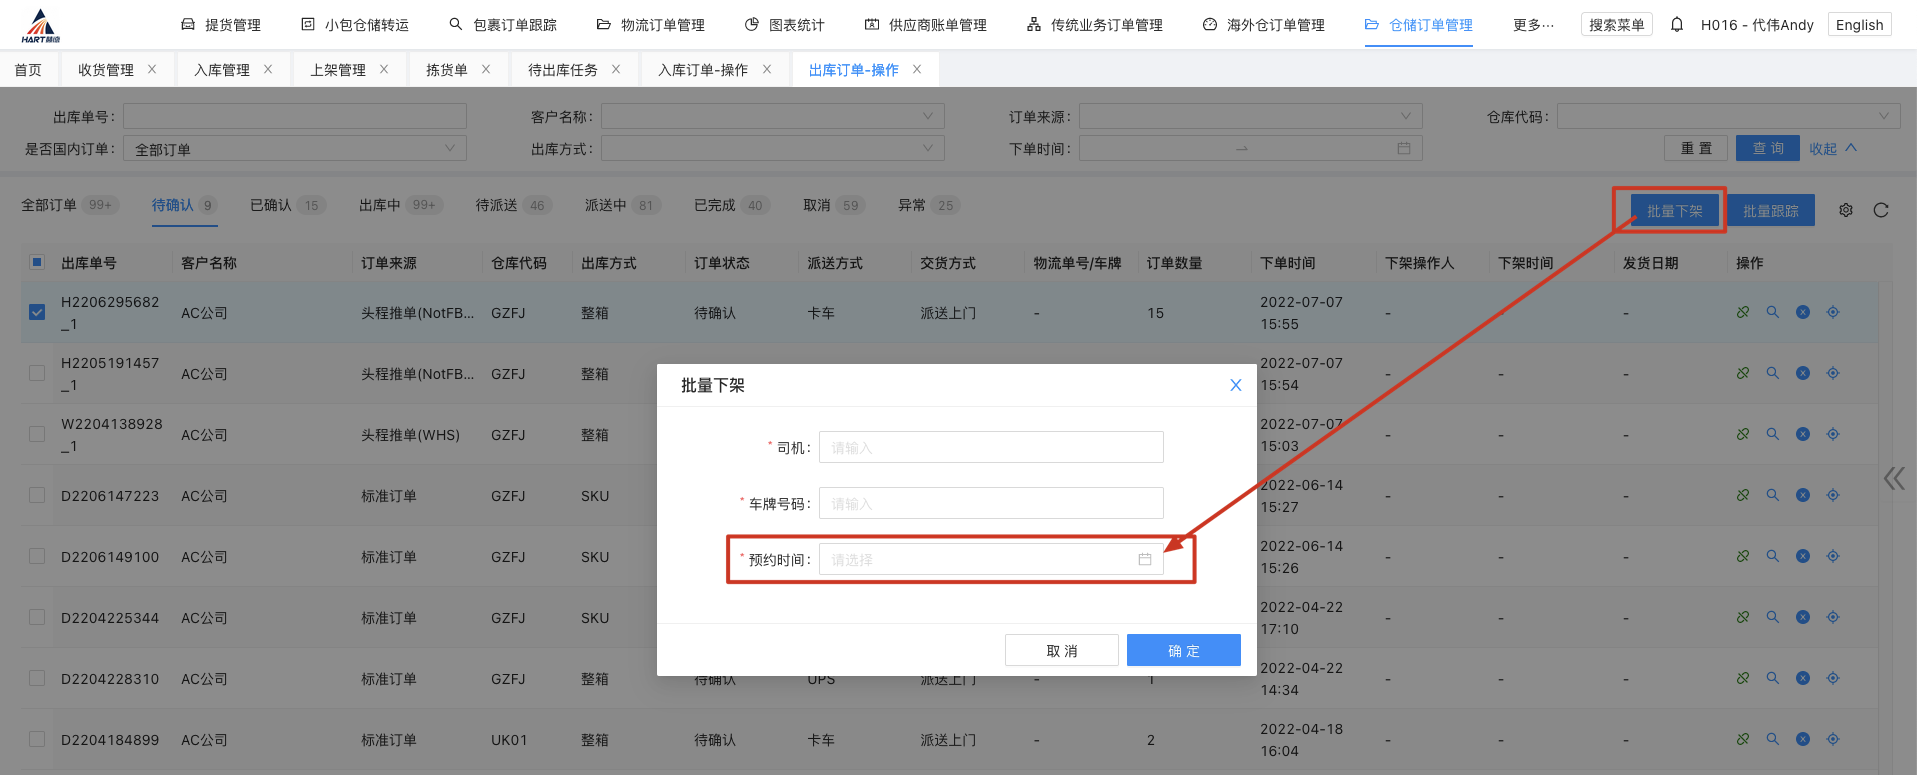This screenshot has height=775, width=1917.
Task: Click 确定 button in the dialog
Action: [x=1183, y=650]
